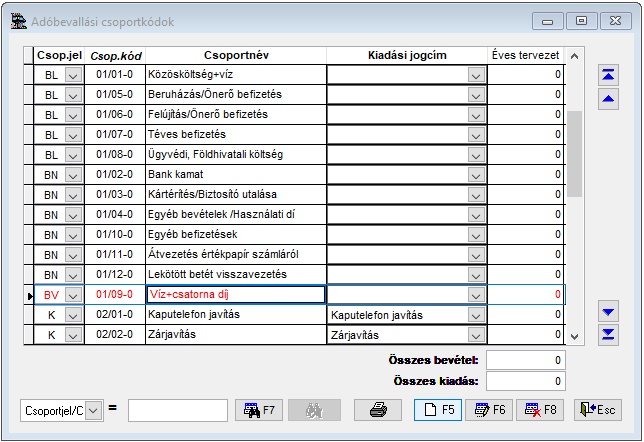
Task: Open Csop.jel dropdown for Víz+csatorna díj row
Action: click(72, 295)
